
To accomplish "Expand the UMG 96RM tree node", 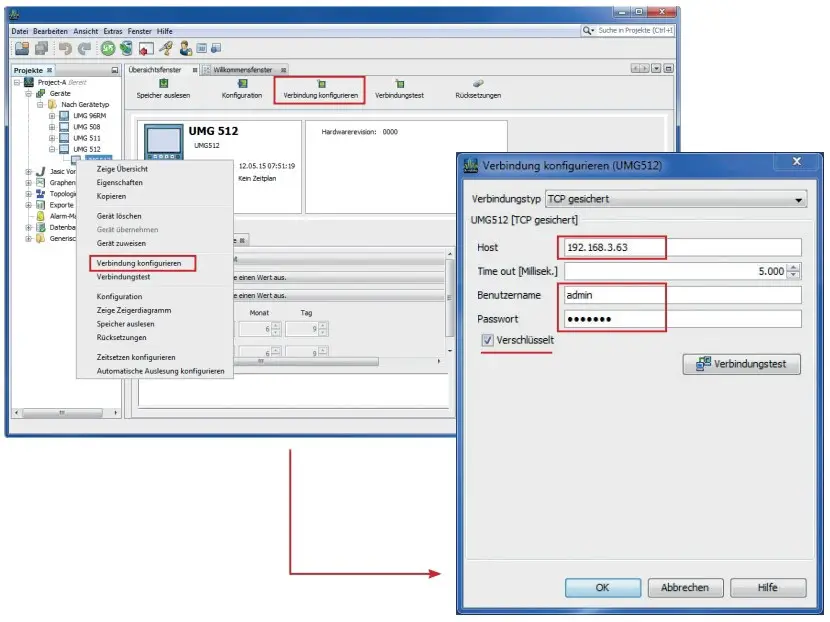I will point(52,115).
